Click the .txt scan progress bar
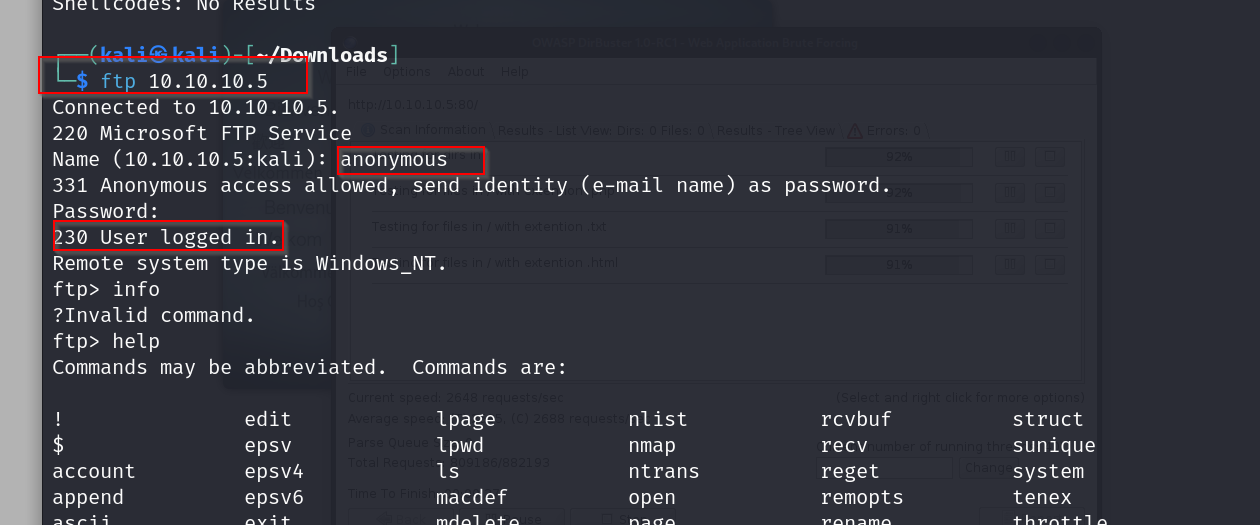This screenshot has height=525, width=1260. 898,229
